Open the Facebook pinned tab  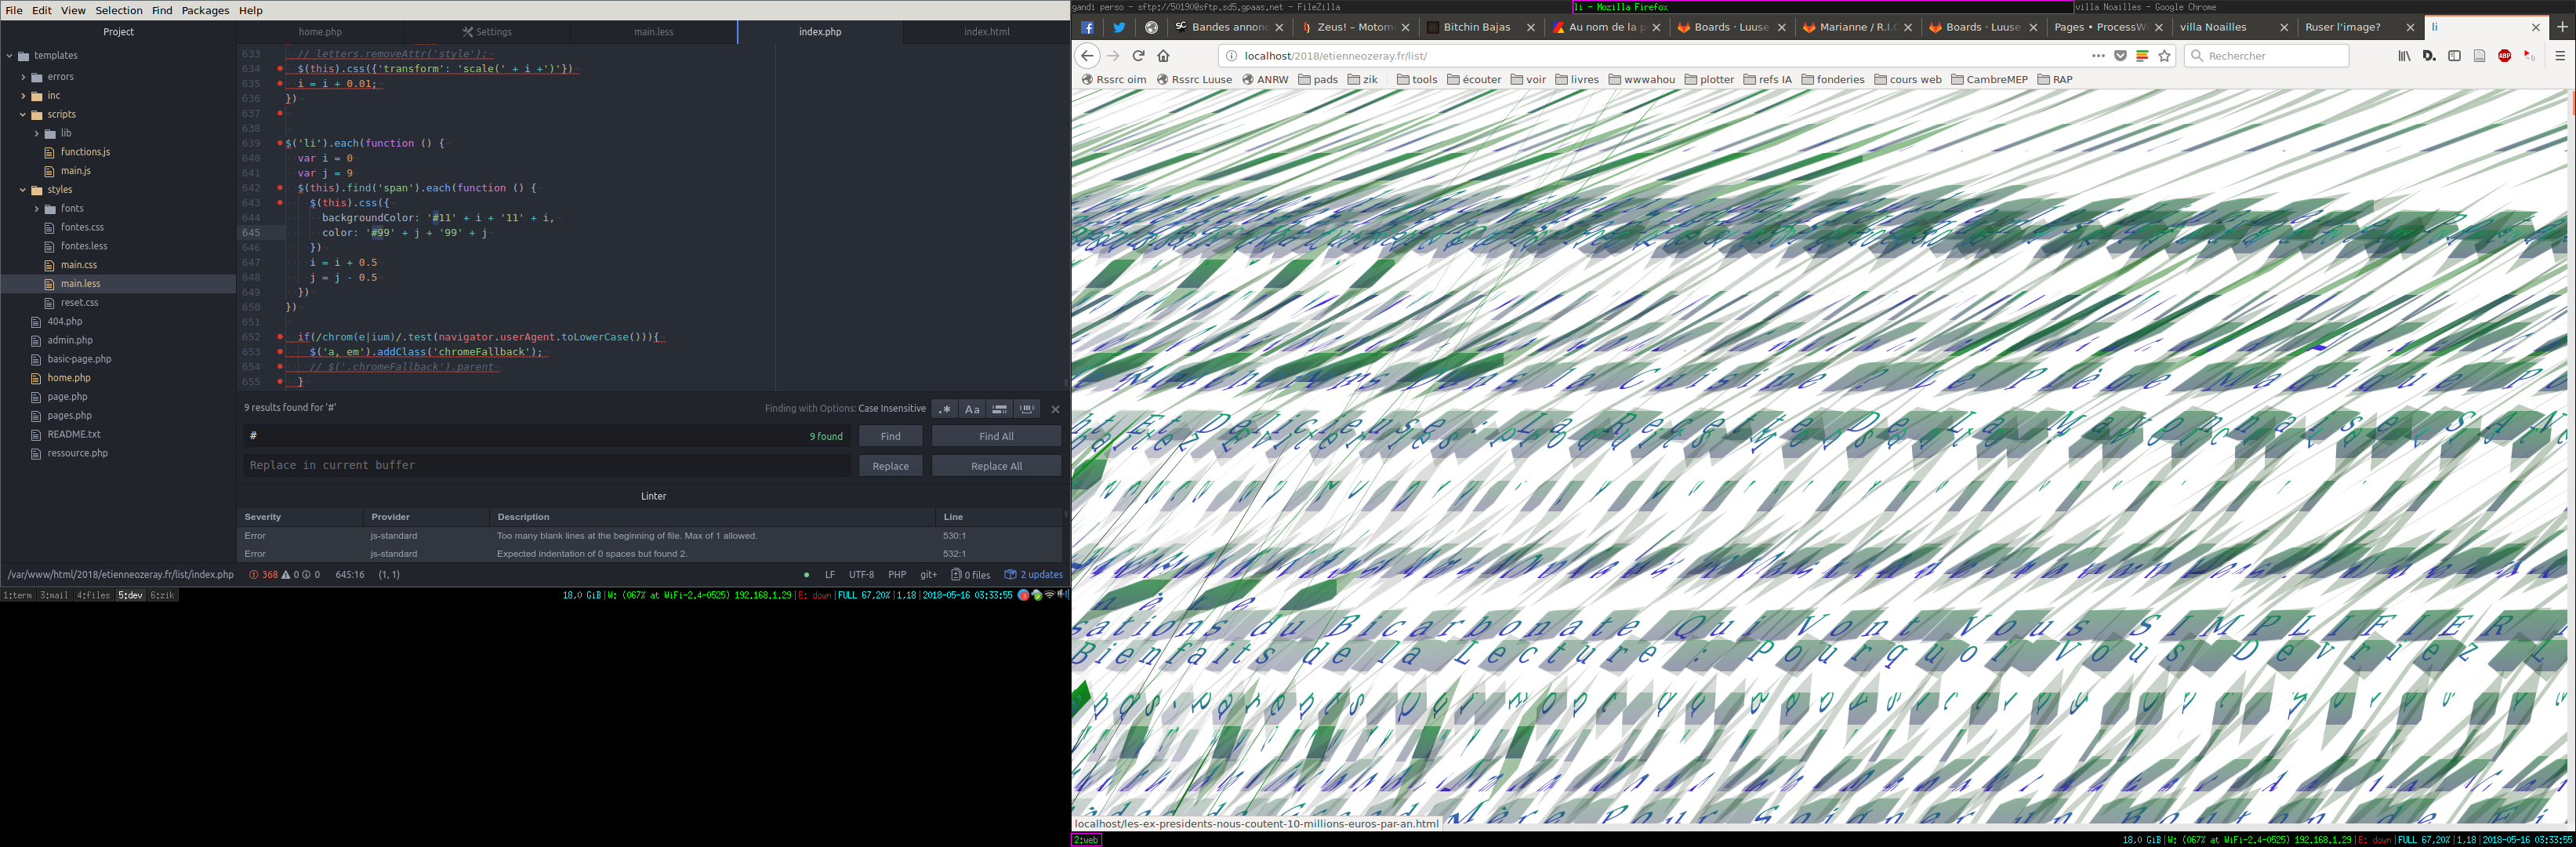pos(1087,28)
